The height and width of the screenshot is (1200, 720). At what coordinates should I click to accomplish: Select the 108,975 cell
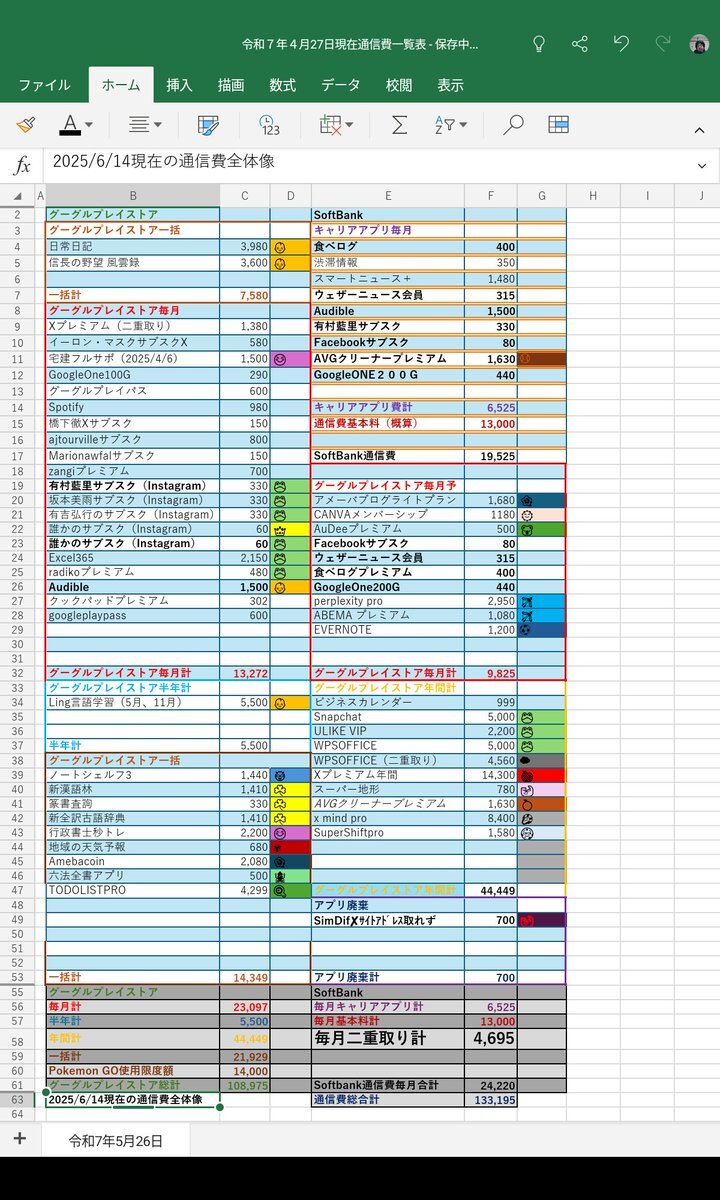click(x=245, y=1085)
